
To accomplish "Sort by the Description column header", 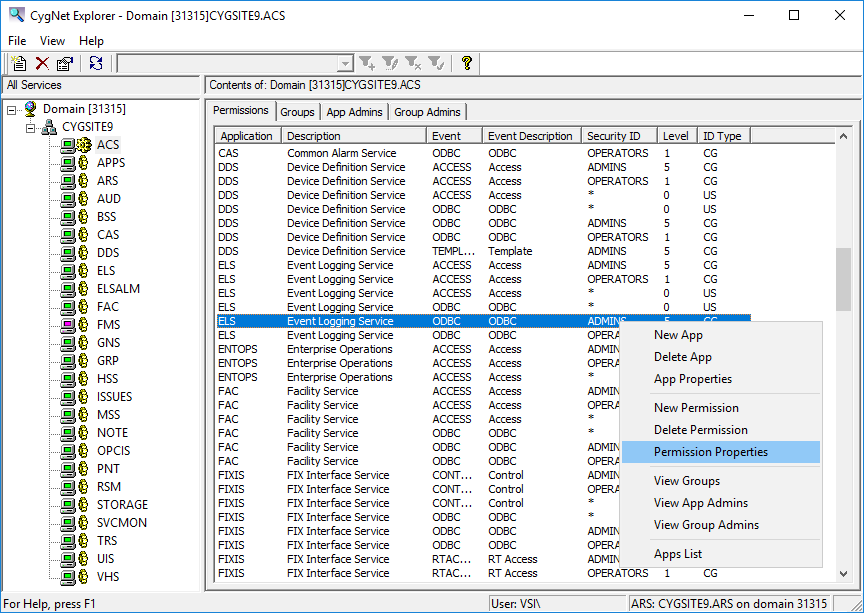I will point(354,136).
